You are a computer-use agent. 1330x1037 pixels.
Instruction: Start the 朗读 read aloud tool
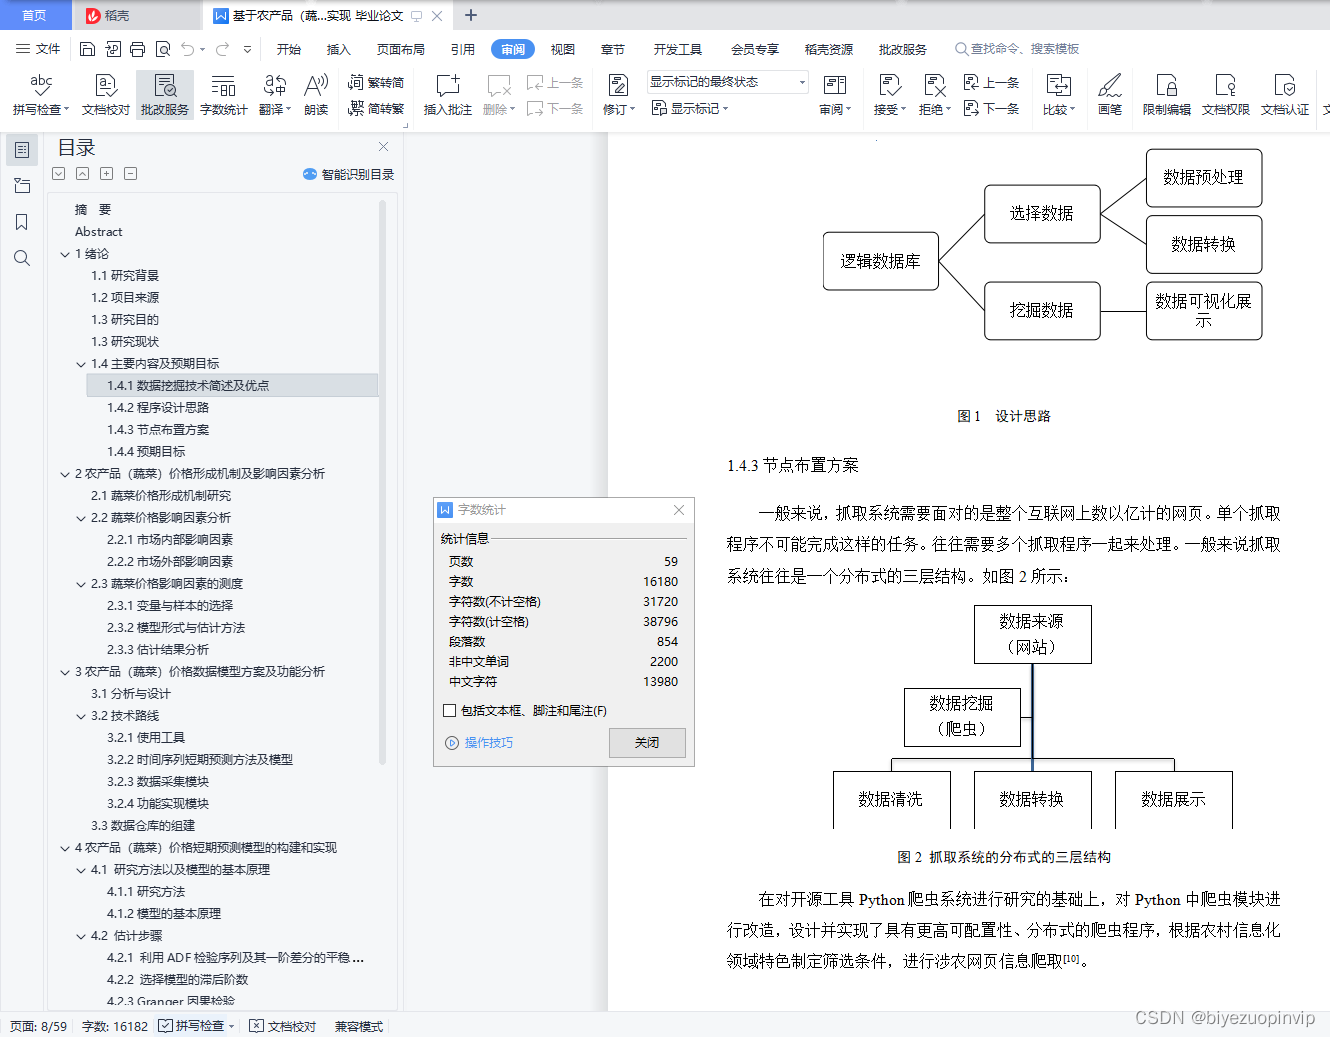[316, 95]
